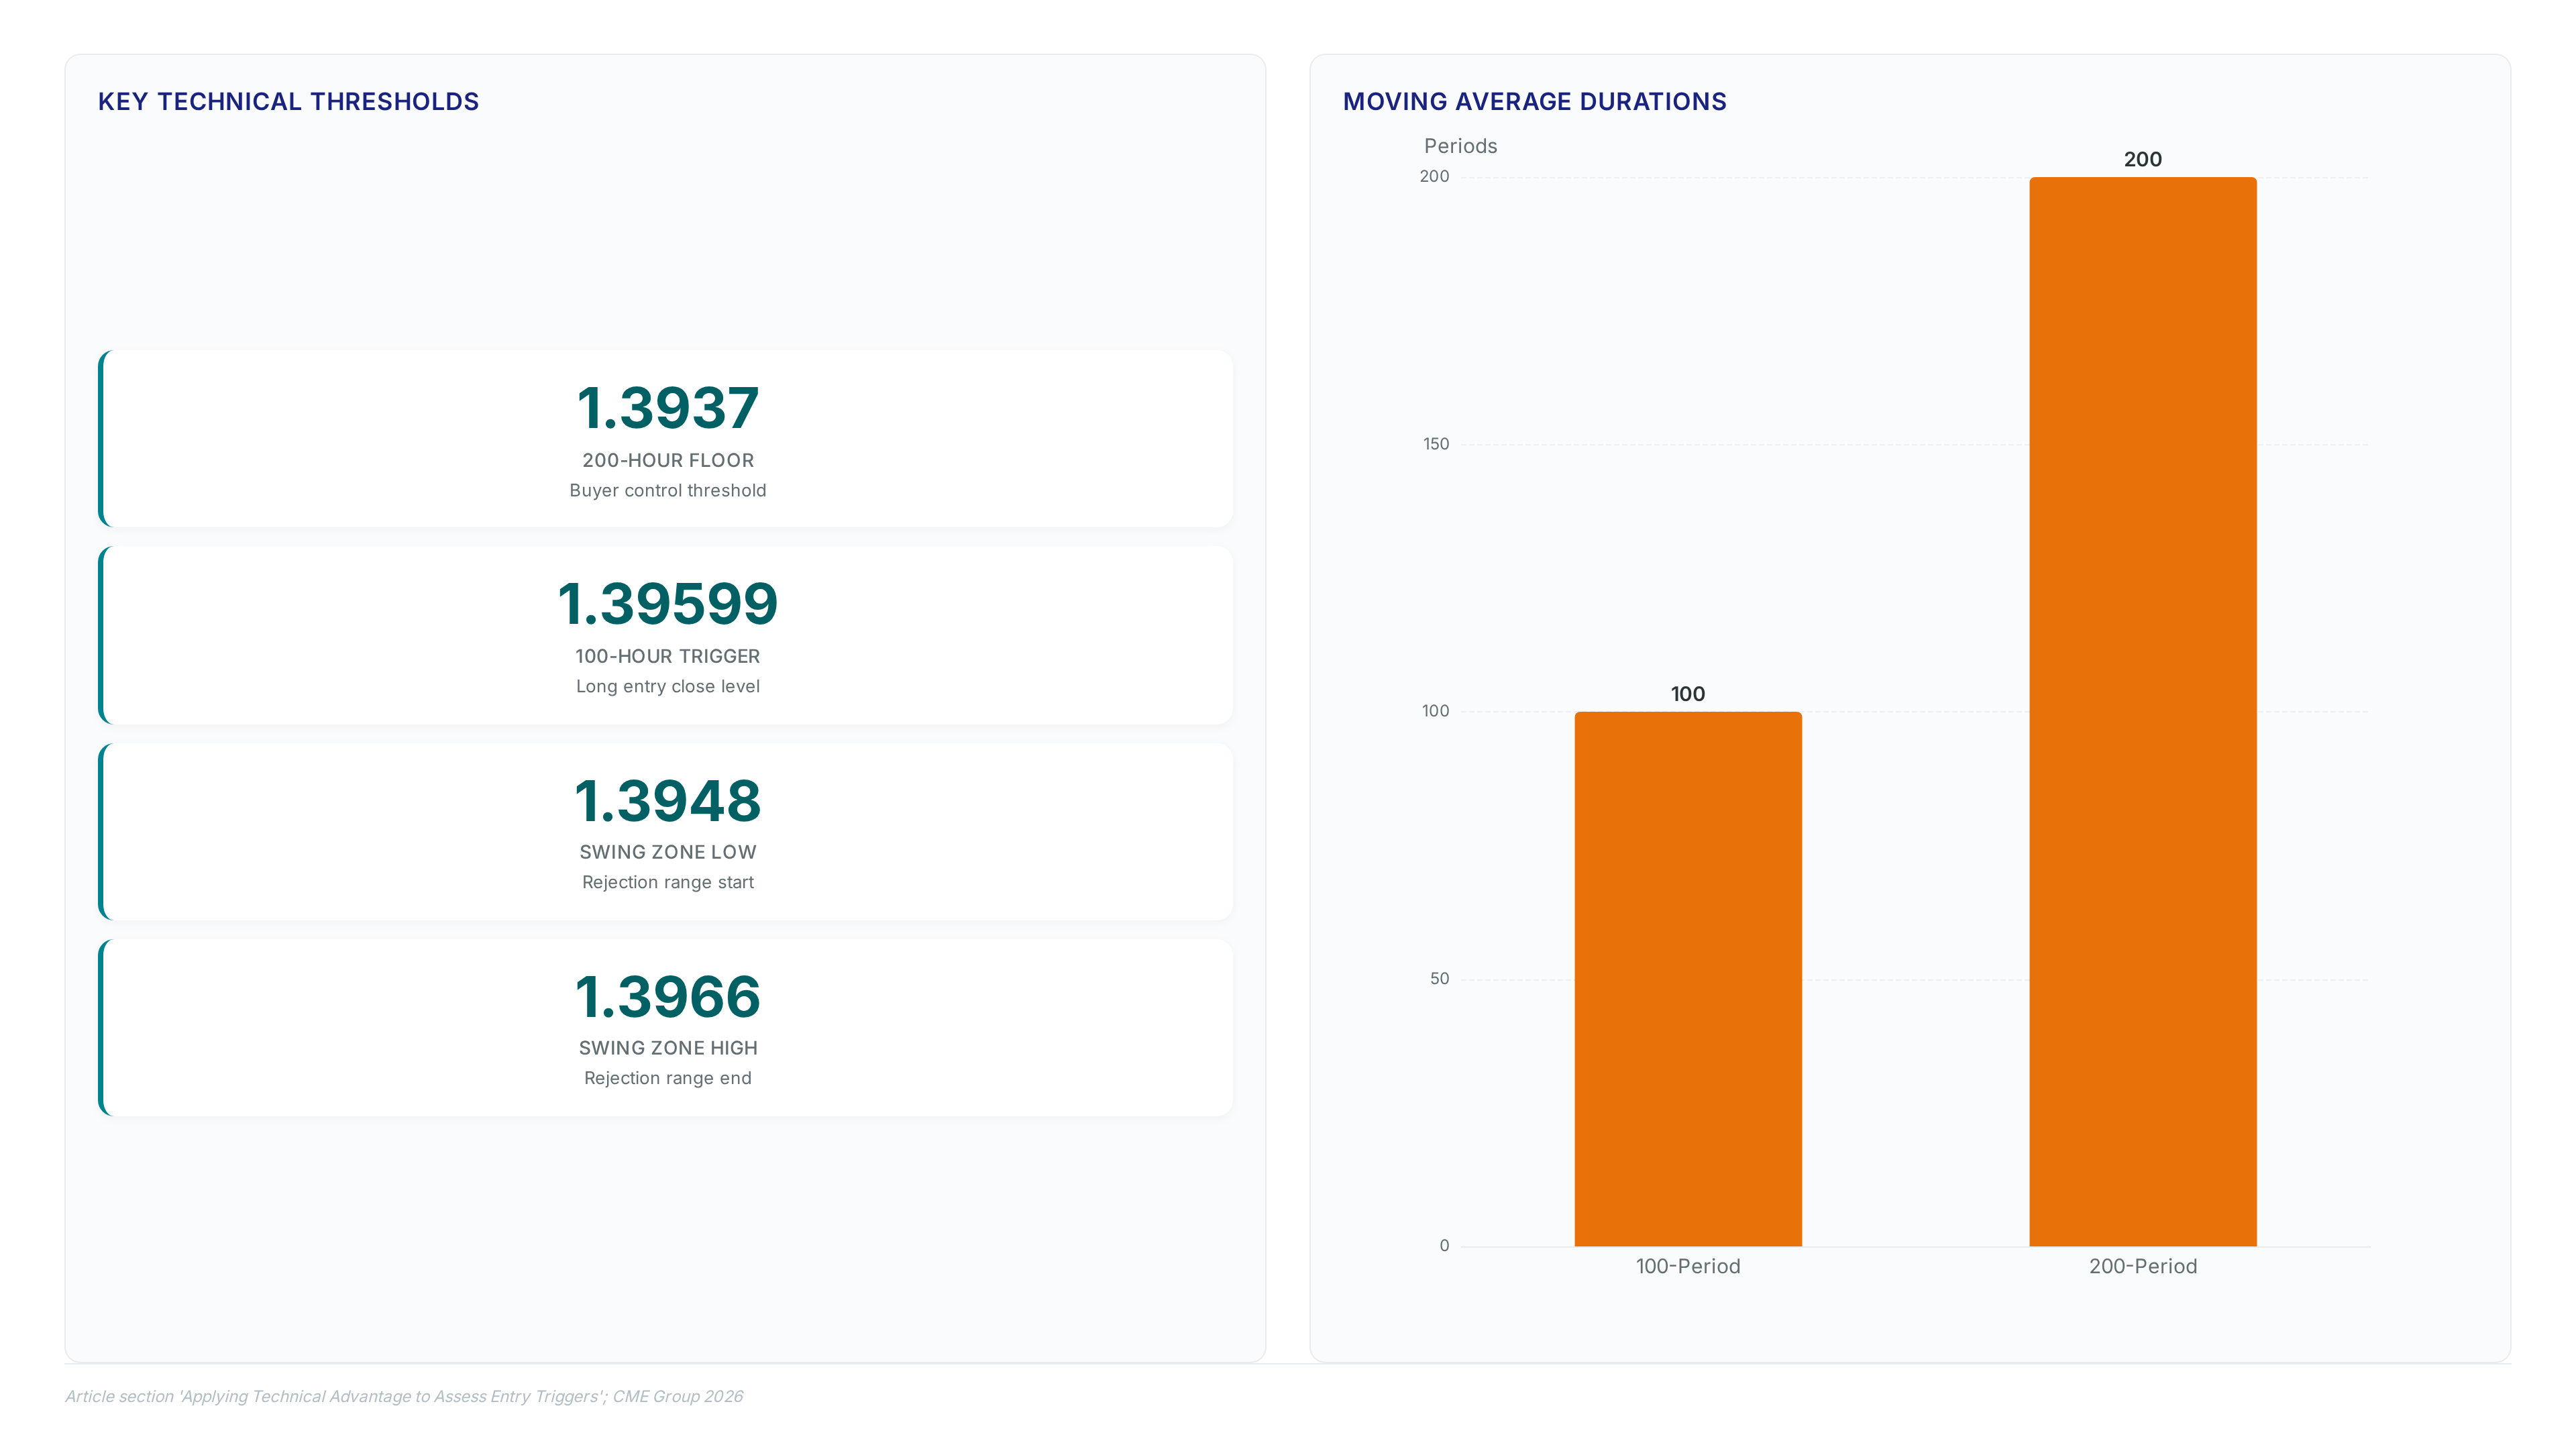
Task: Click the 200-Period orange bar
Action: (2143, 711)
